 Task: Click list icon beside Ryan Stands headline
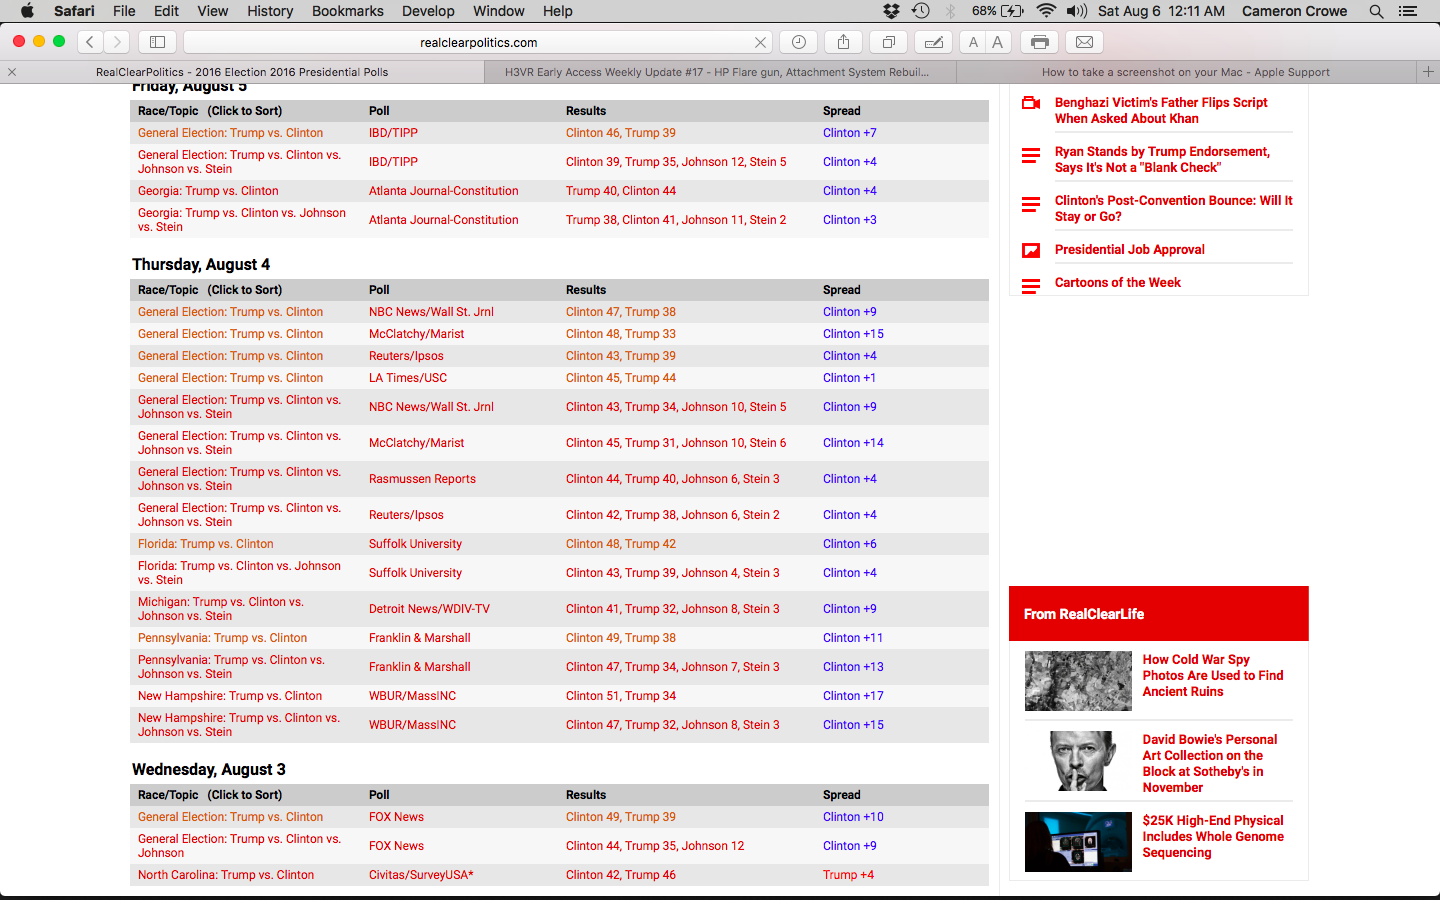[1031, 155]
